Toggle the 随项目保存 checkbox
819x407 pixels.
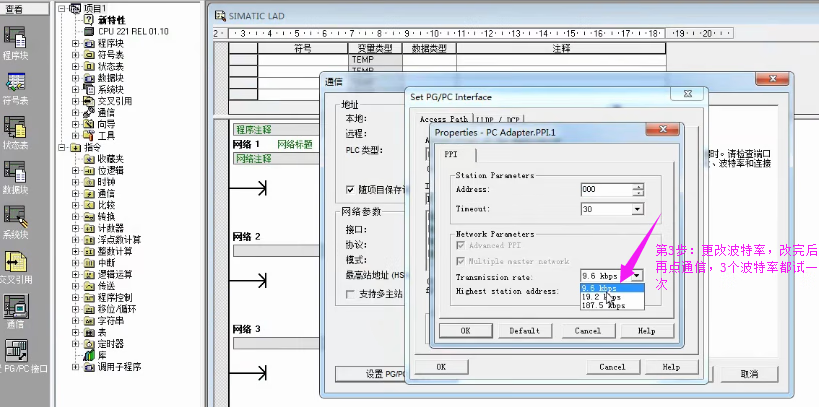point(337,189)
